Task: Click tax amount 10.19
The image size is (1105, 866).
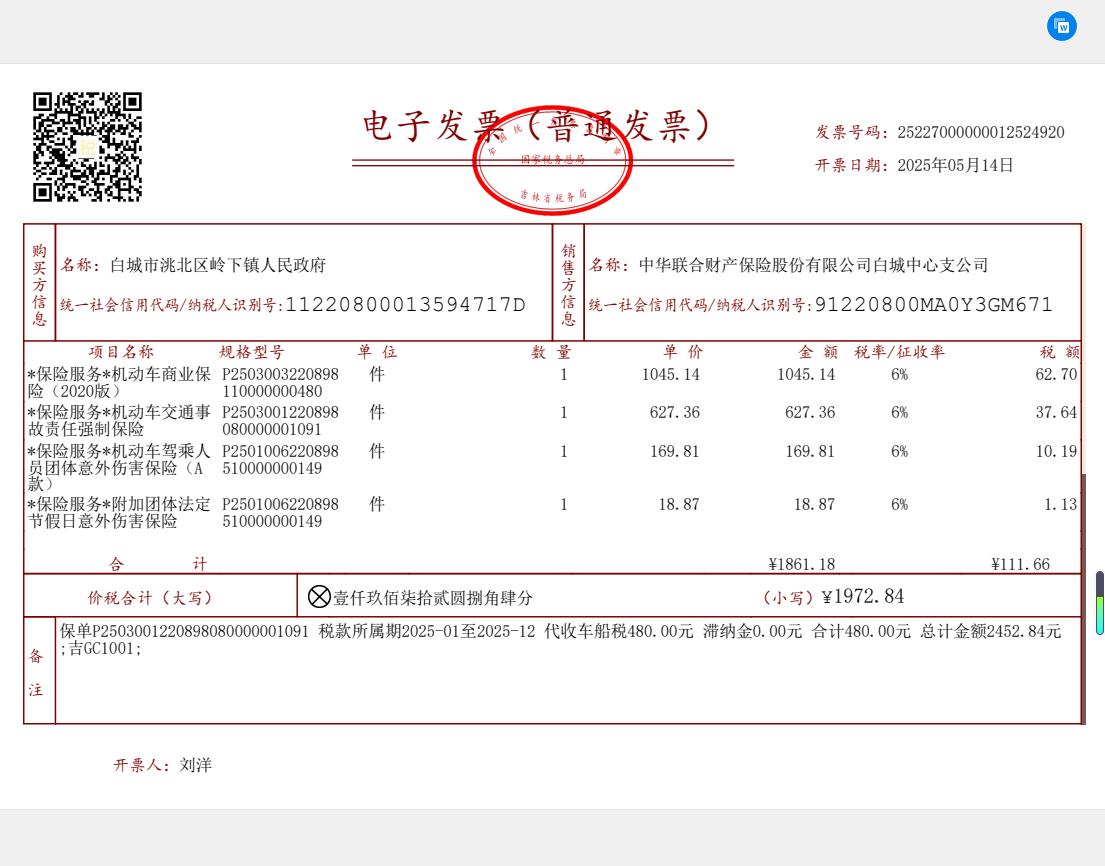Action: 1056,451
